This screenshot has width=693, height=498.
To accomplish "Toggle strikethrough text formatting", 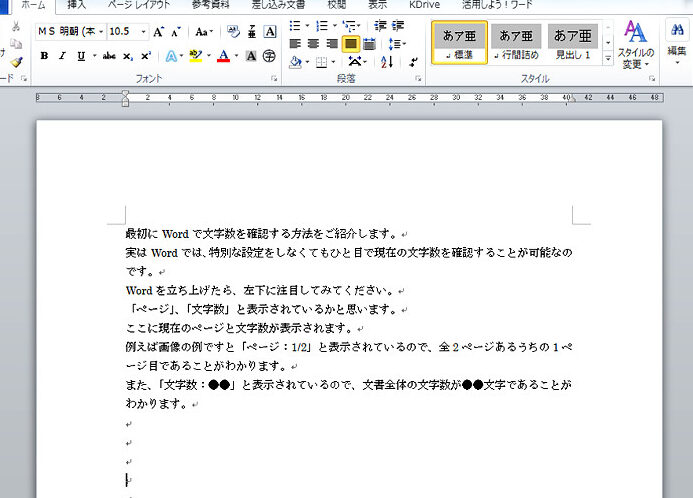I will pos(110,56).
